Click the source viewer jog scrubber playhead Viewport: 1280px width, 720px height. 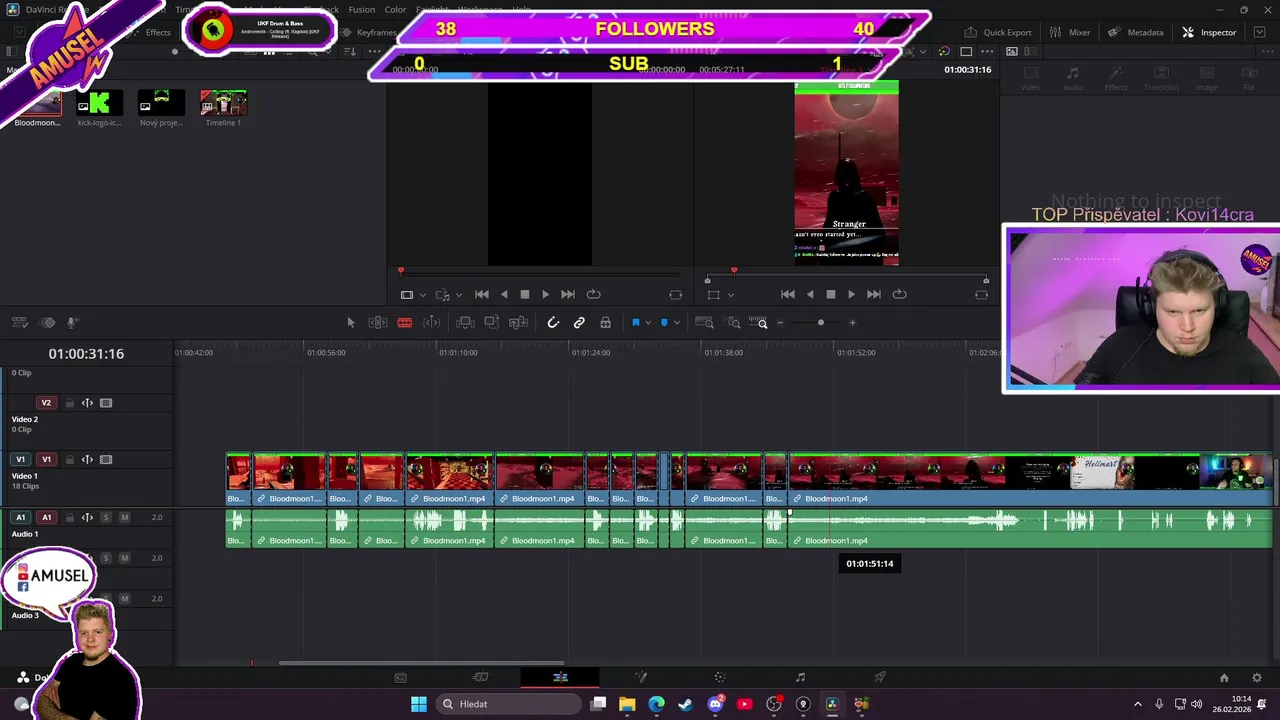pyautogui.click(x=401, y=270)
